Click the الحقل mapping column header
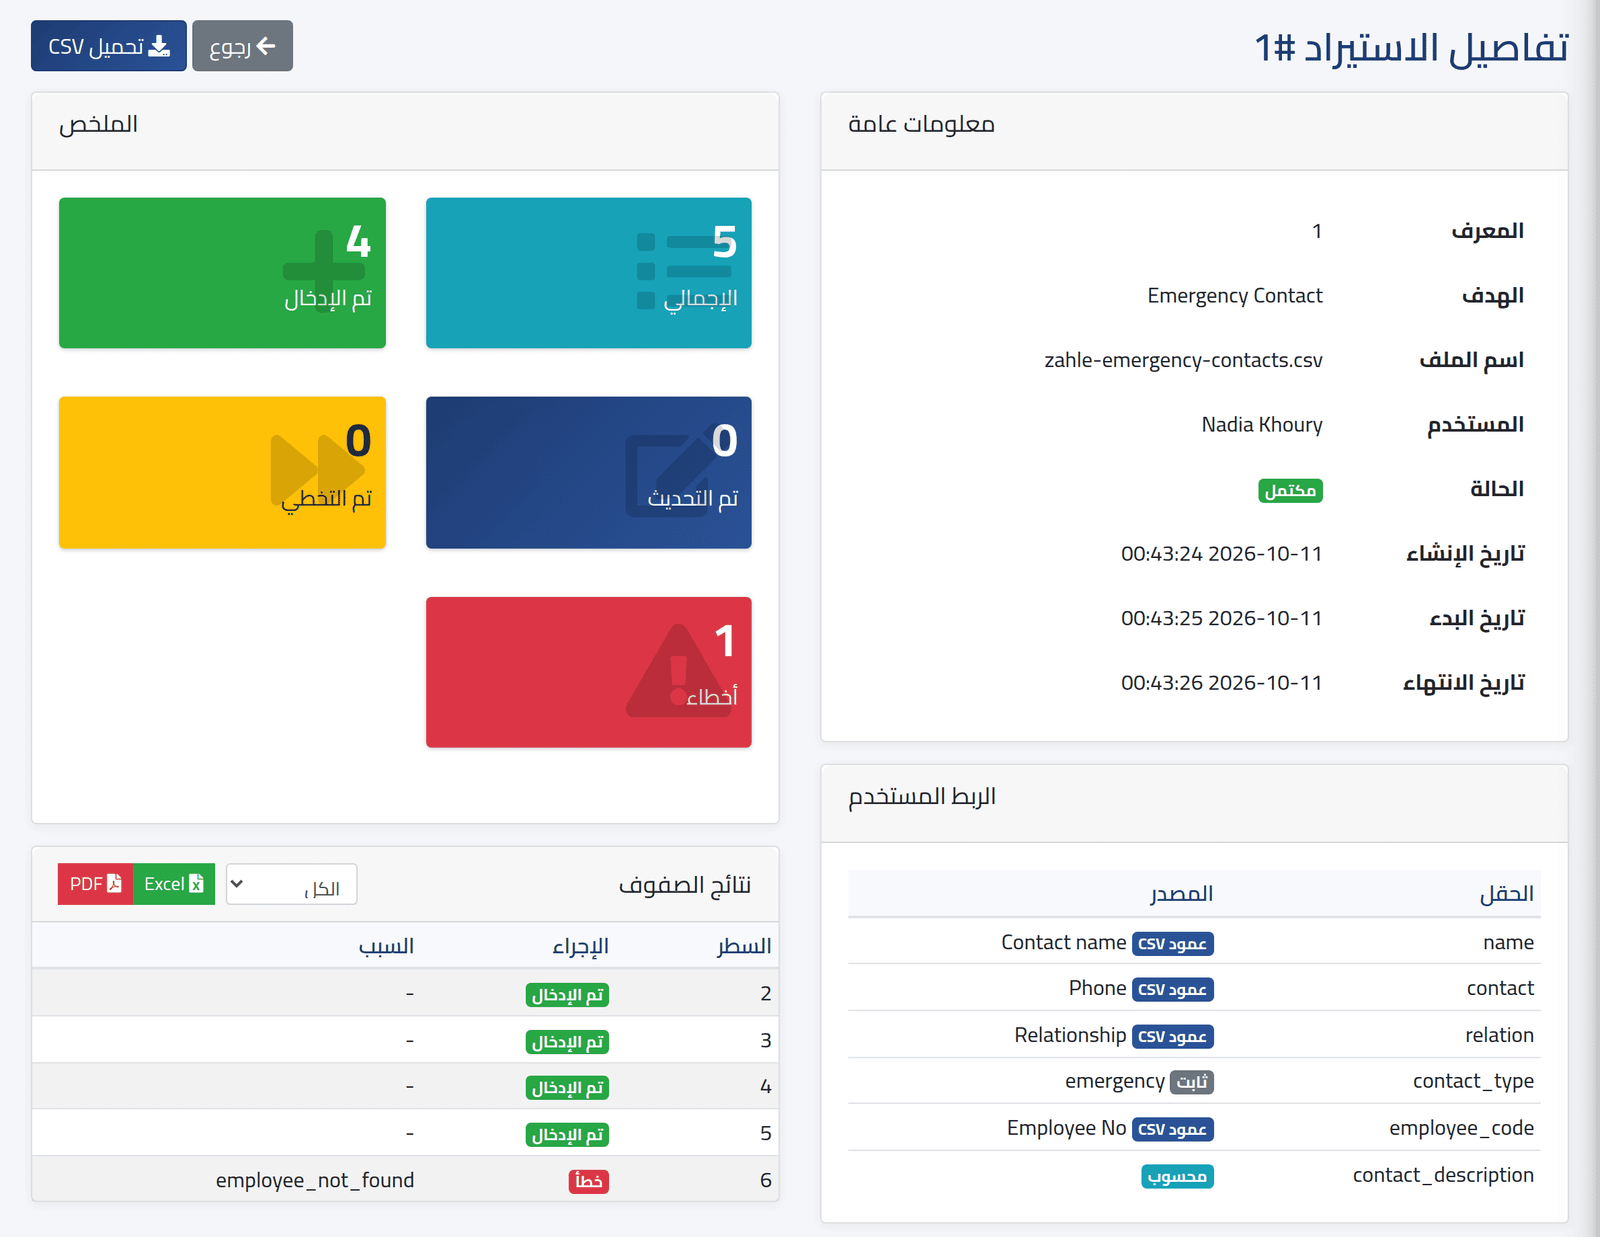 coord(1507,894)
